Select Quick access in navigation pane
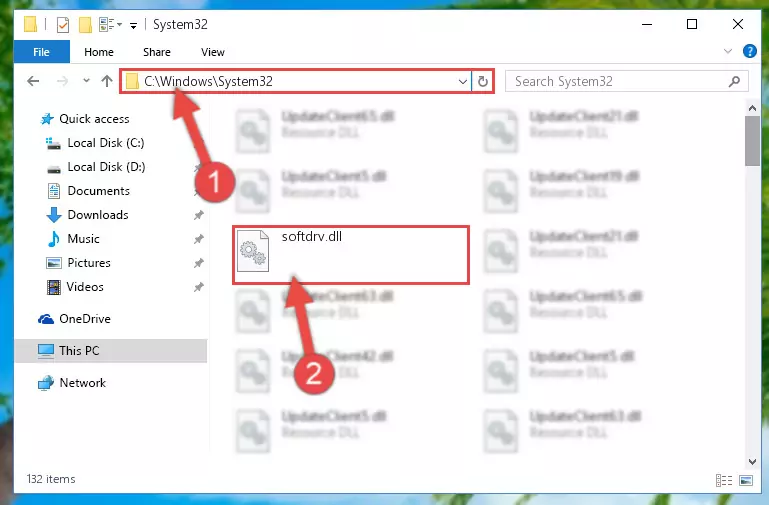The width and height of the screenshot is (769, 505). coord(94,119)
